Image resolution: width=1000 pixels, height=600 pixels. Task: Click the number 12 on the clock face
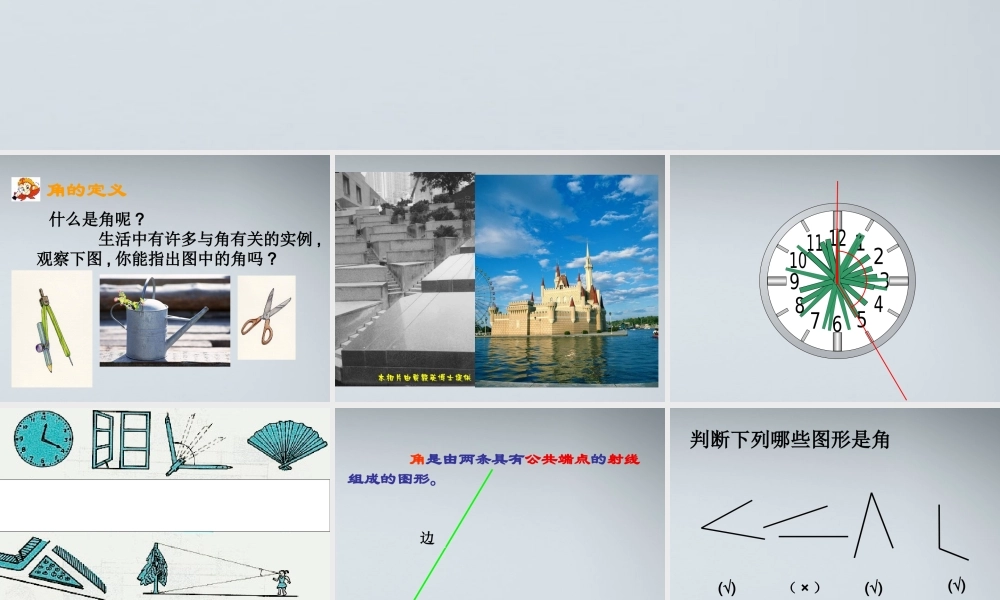(x=837, y=238)
